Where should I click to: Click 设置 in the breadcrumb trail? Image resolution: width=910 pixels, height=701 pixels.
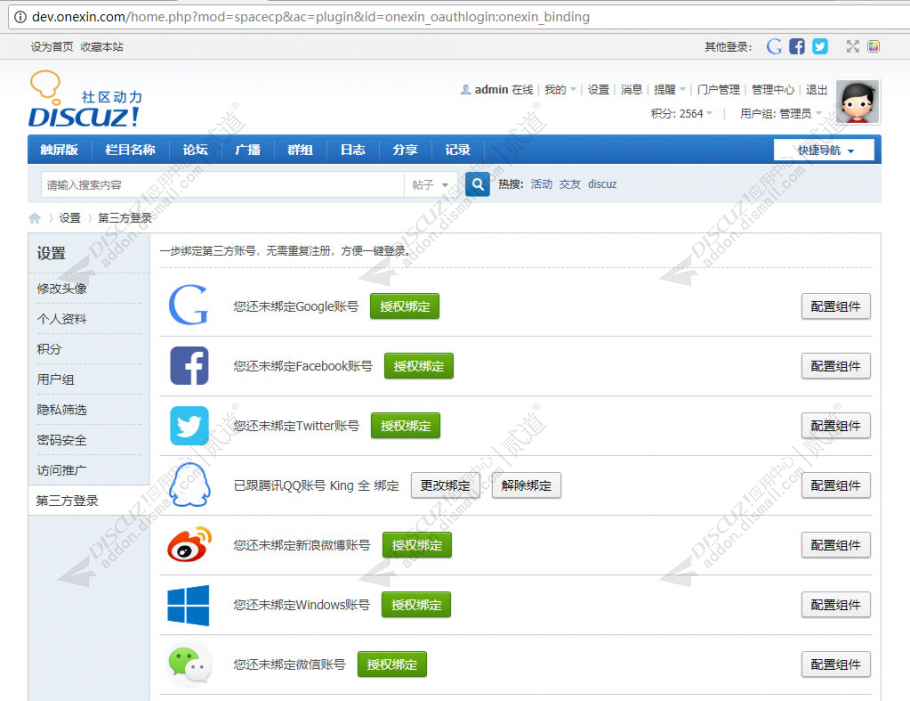[70, 218]
